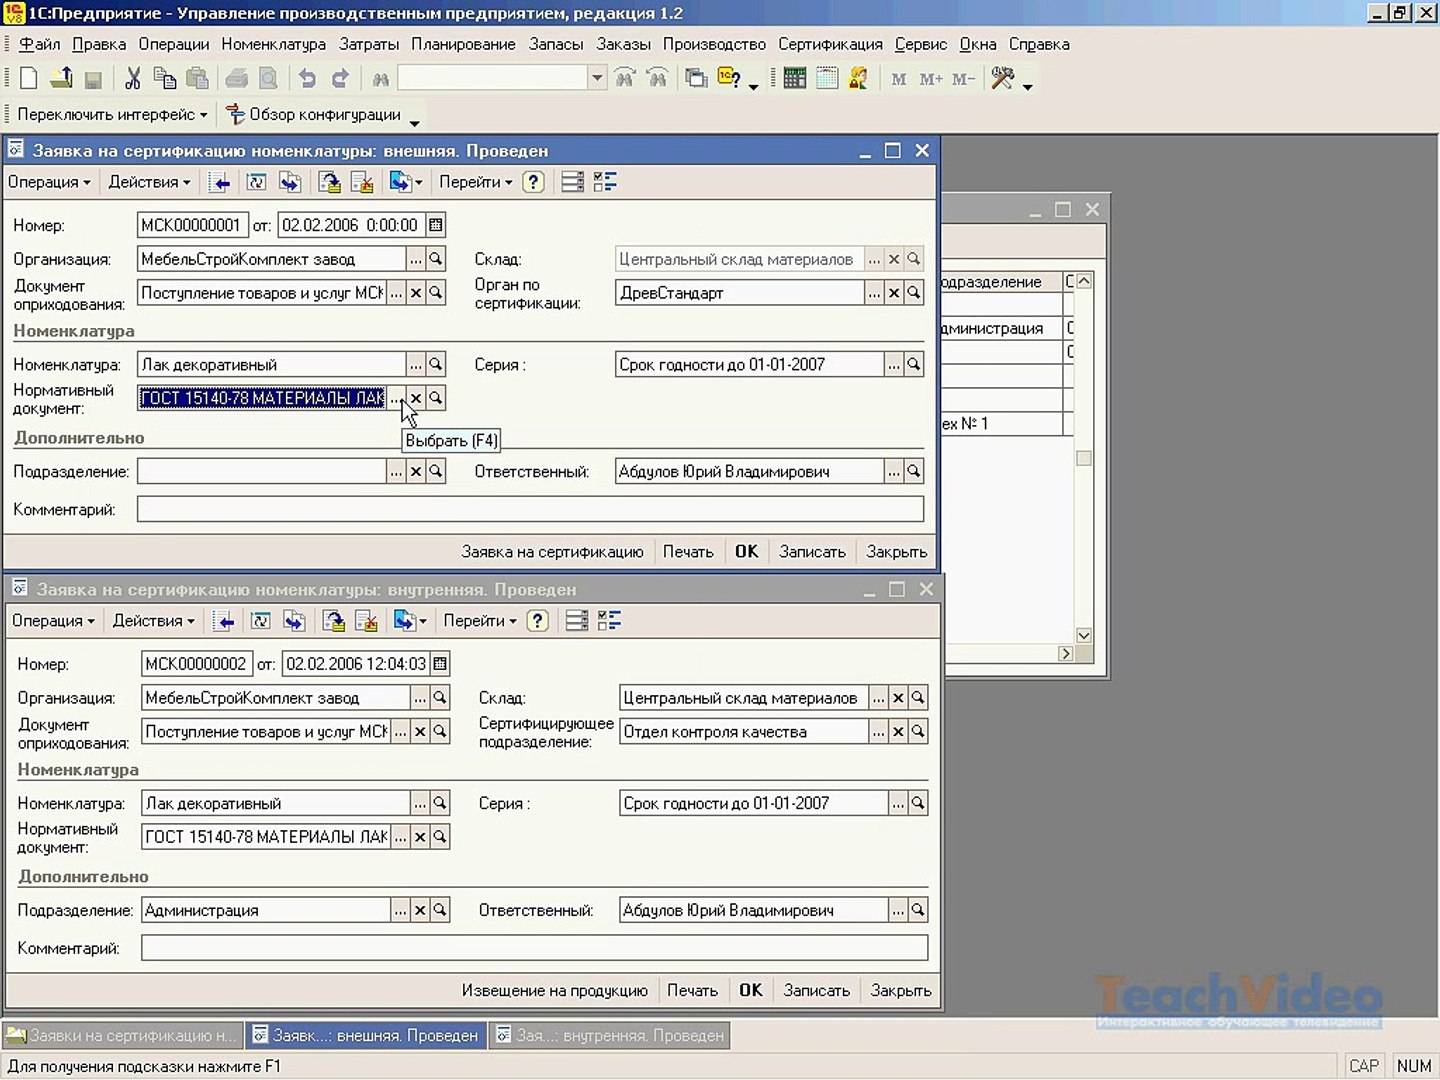Open magnifier for Лак декоративный in external request
Viewport: 1440px width, 1080px height.
436,365
